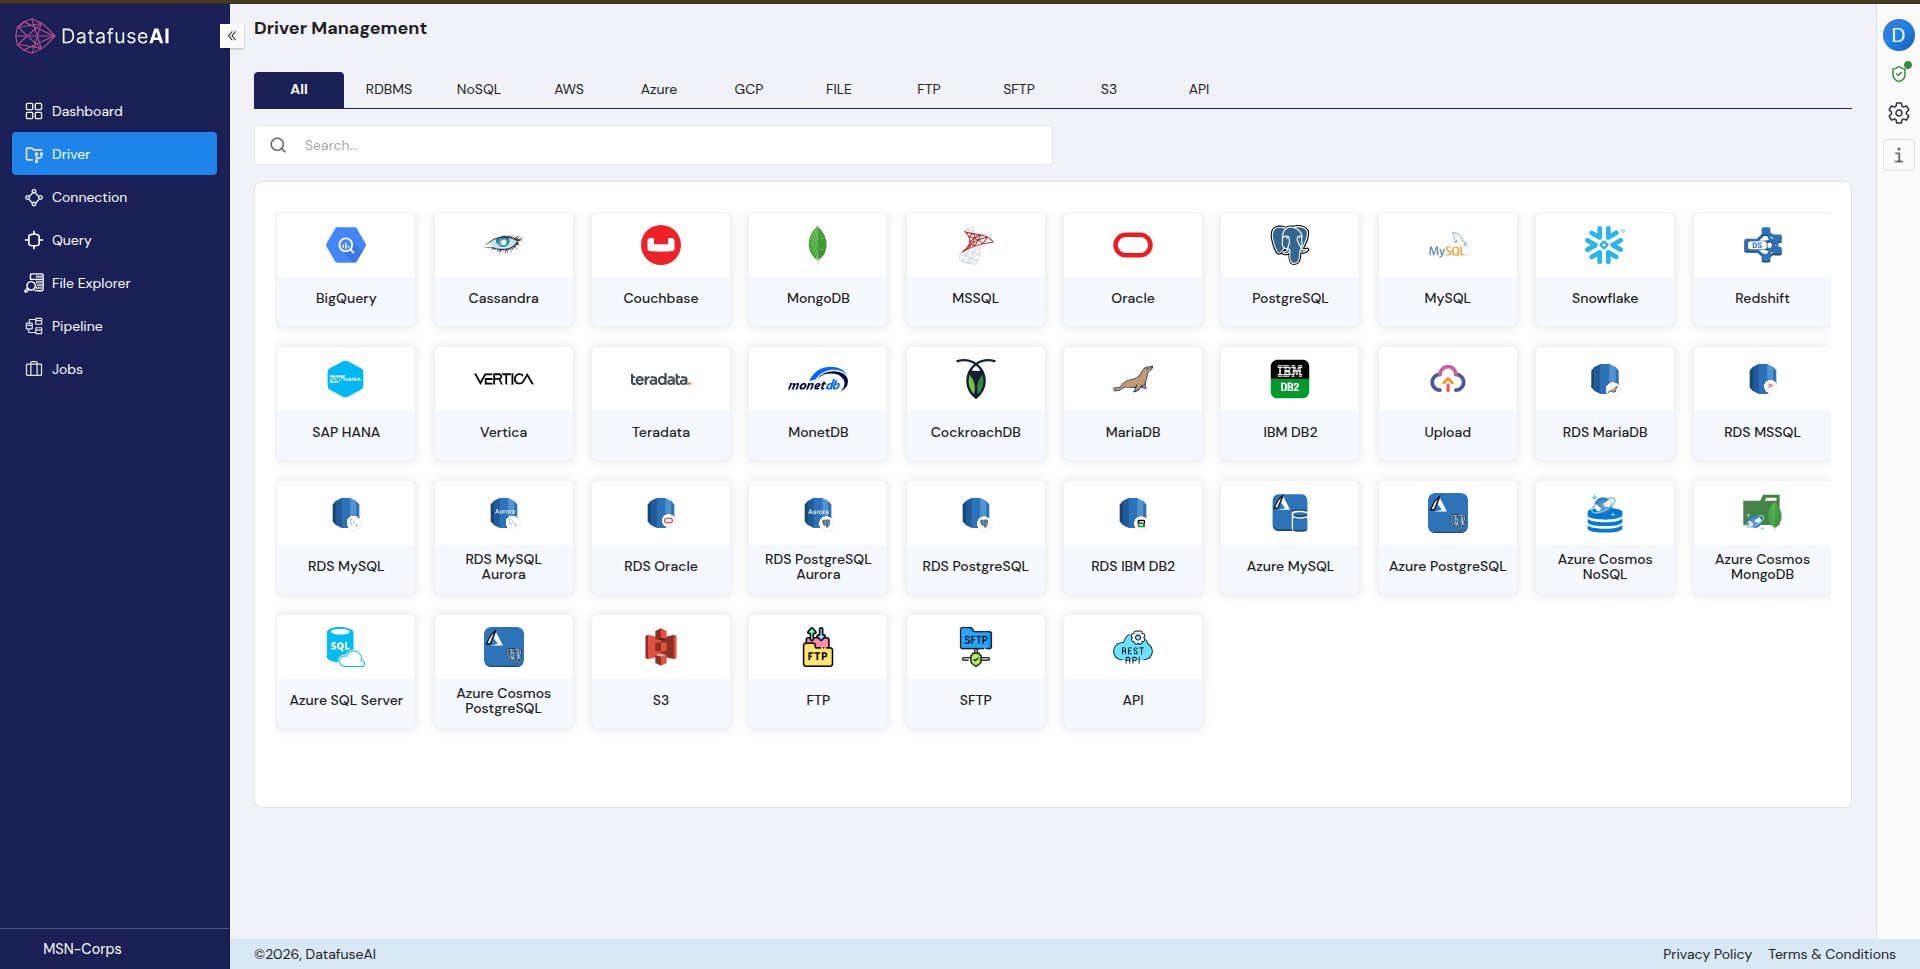
Task: Open the Privacy Policy link
Action: 1707,954
